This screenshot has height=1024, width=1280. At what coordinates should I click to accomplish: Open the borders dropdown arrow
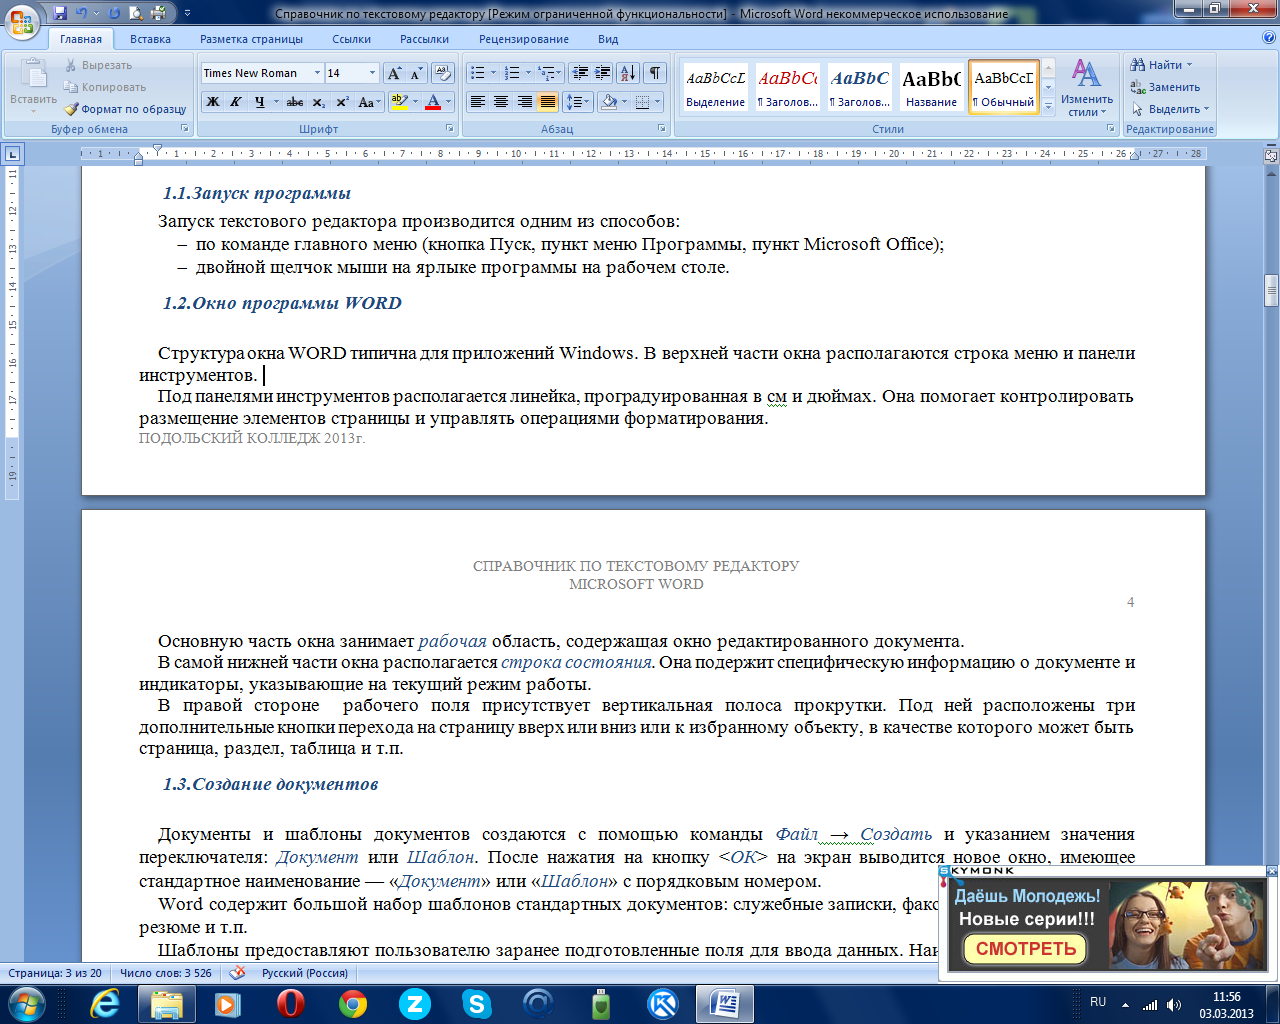pyautogui.click(x=658, y=102)
